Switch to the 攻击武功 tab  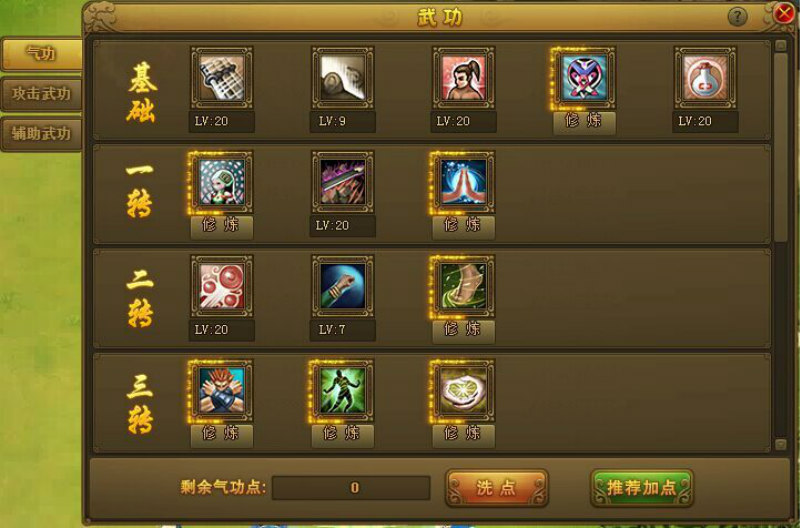click(x=41, y=94)
